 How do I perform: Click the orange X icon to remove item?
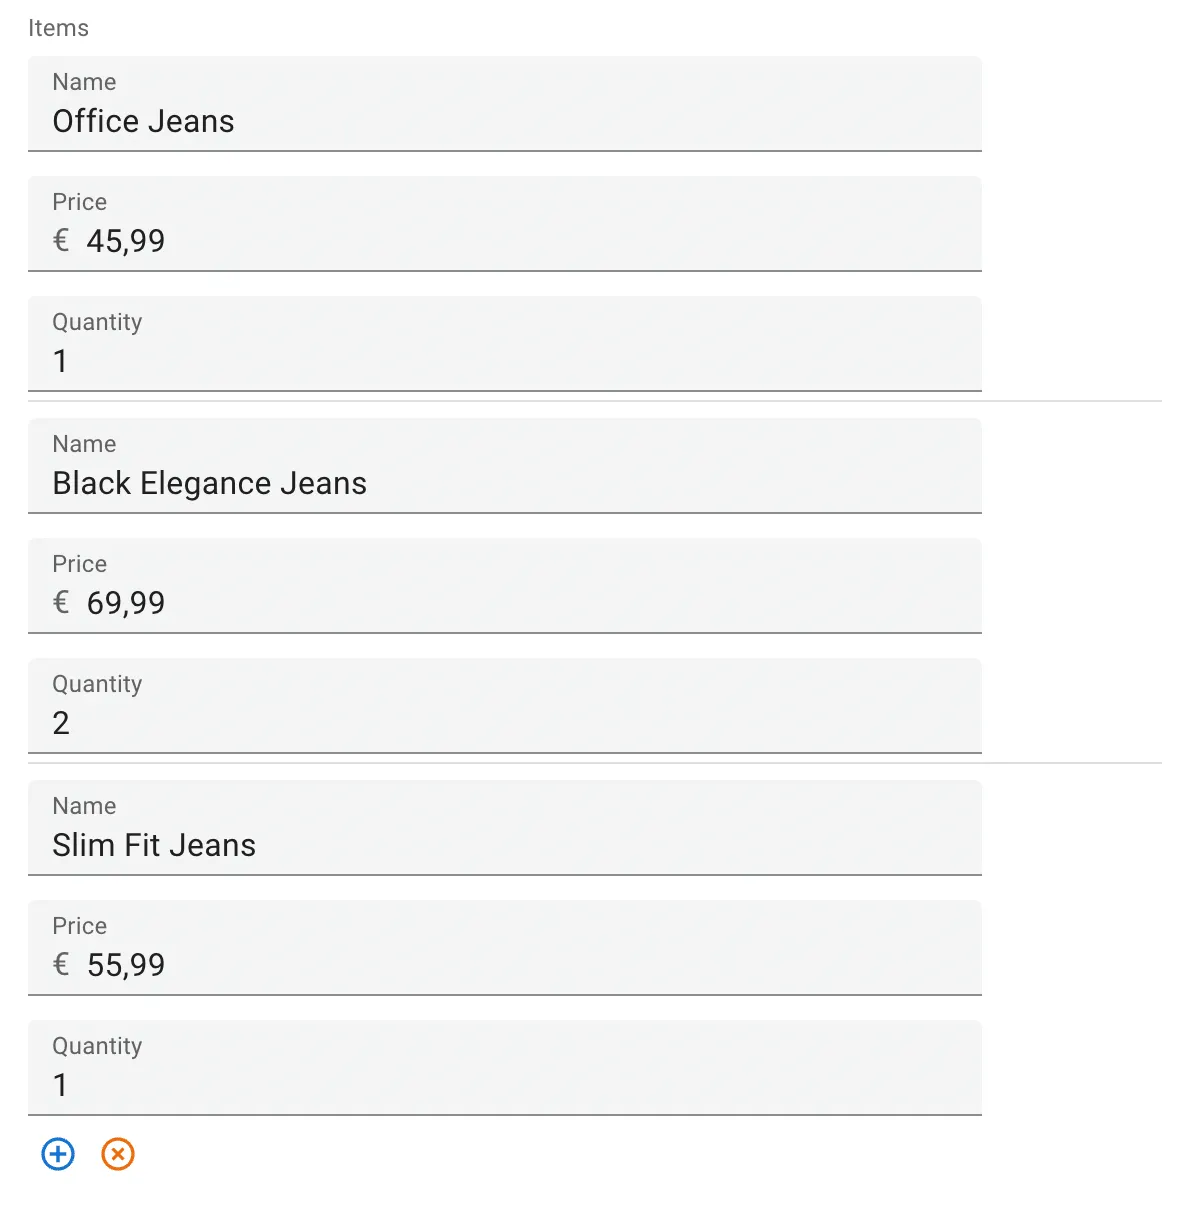click(117, 1154)
